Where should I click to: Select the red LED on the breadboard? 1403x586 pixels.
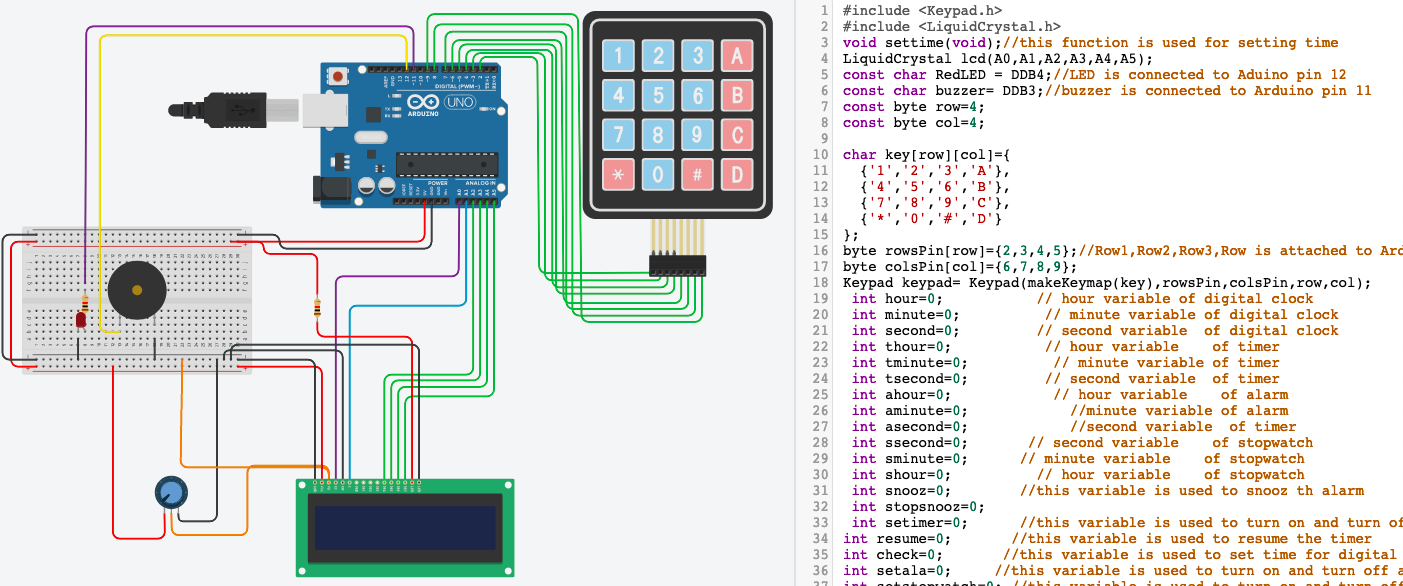[x=80, y=320]
